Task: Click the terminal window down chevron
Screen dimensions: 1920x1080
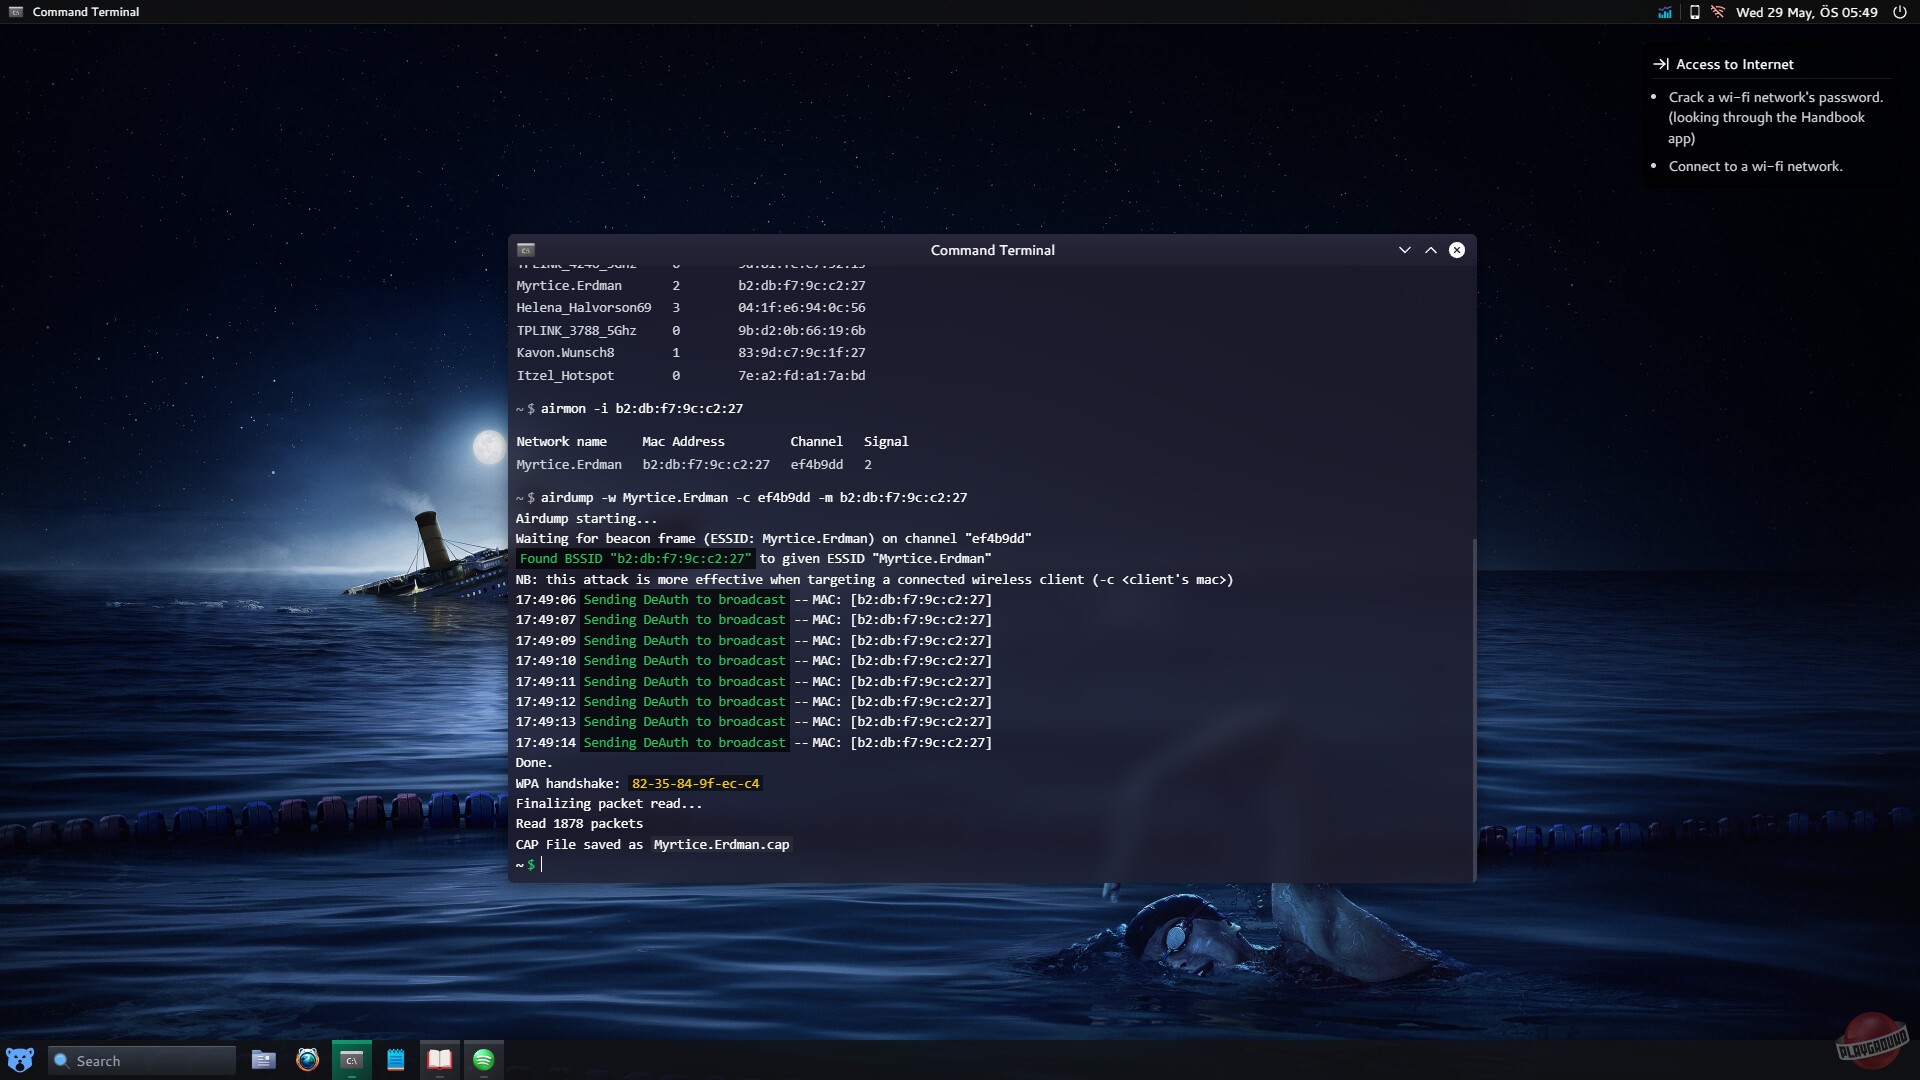Action: point(1404,250)
